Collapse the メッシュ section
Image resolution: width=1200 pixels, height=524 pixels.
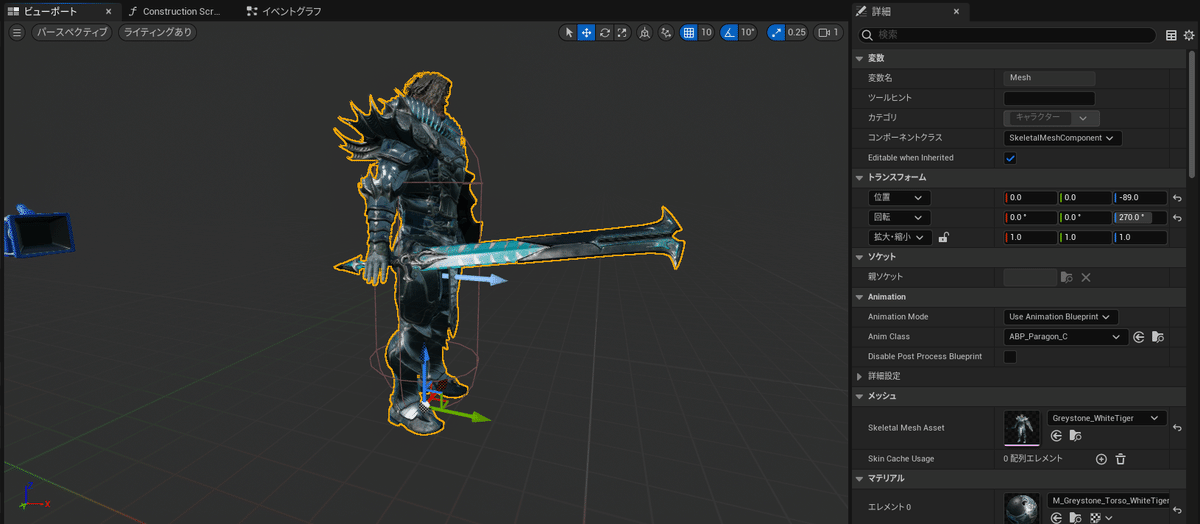(x=859, y=396)
